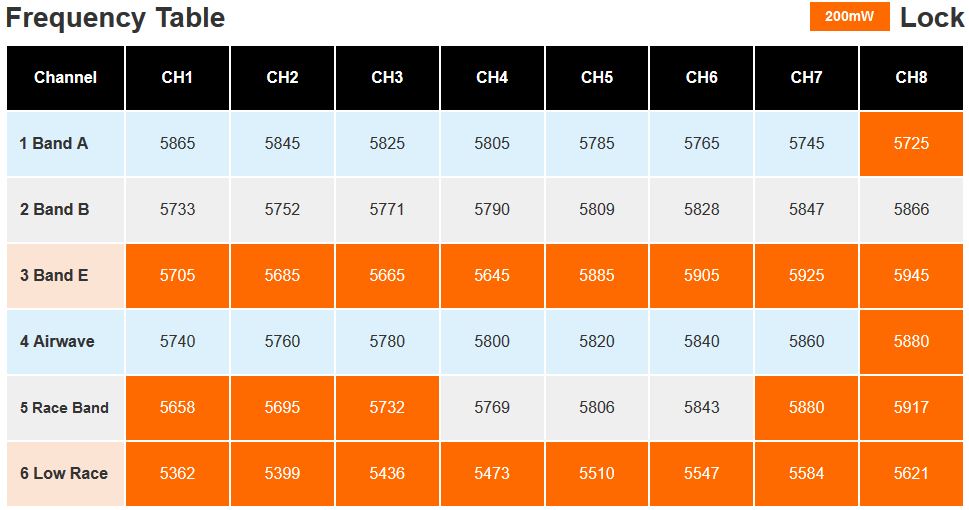Pick frequency 5705 in Band E

[x=177, y=276]
